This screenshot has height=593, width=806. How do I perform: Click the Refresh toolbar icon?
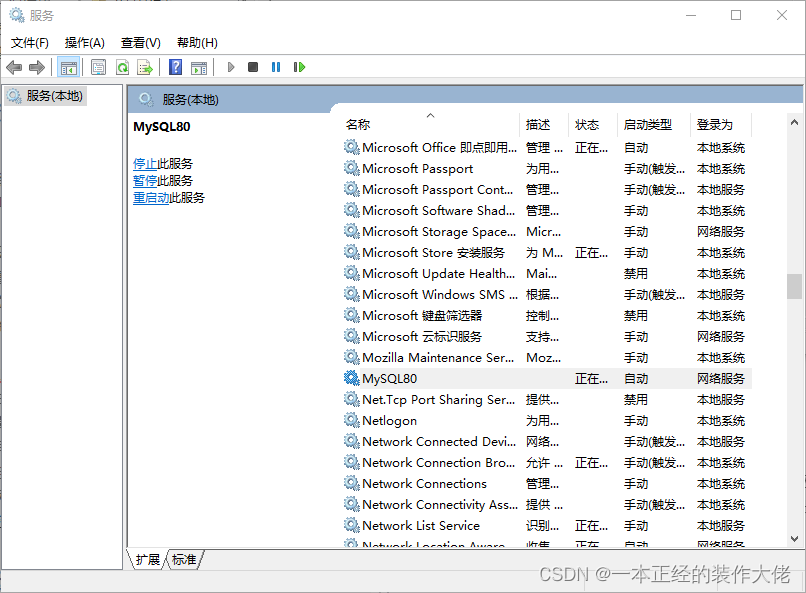(x=122, y=67)
